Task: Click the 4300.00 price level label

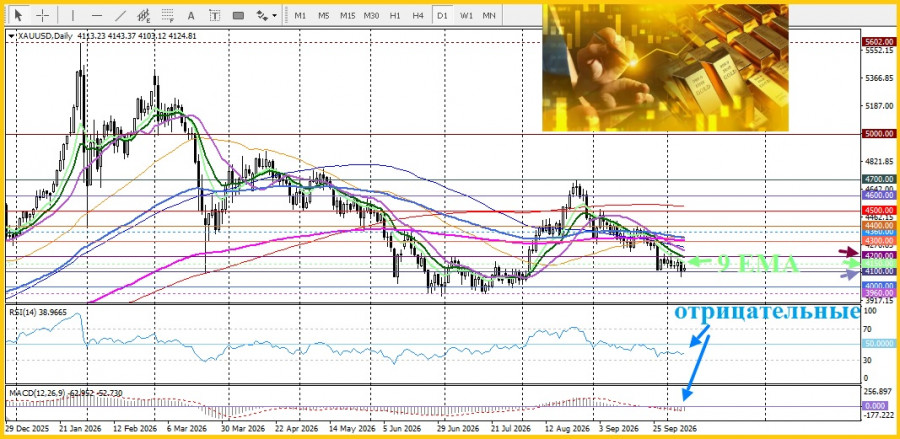Action: [879, 241]
